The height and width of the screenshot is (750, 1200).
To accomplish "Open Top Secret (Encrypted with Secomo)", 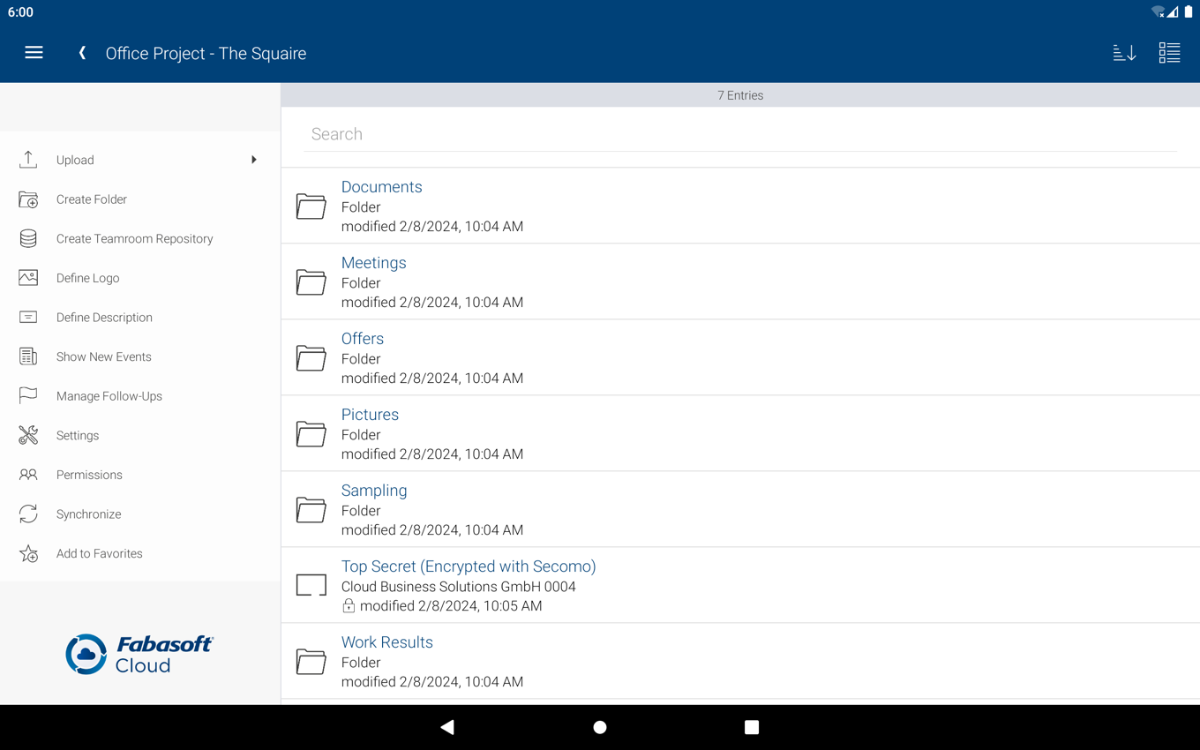I will pyautogui.click(x=469, y=567).
